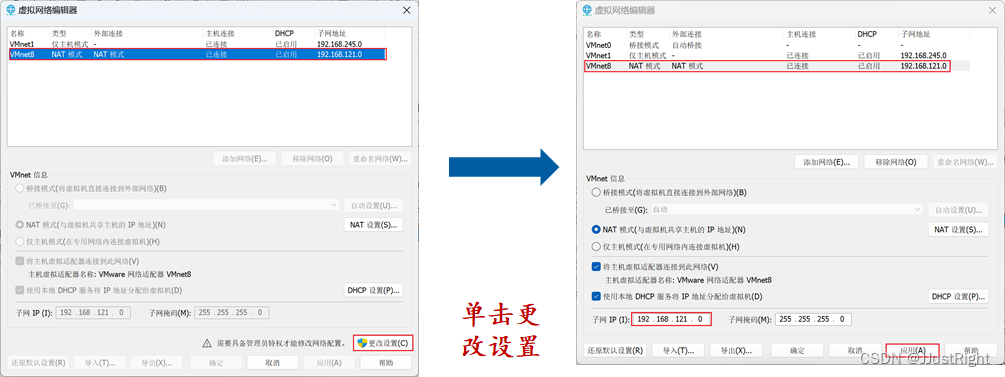
Task: Click 取消 in left window
Action: pos(272,362)
